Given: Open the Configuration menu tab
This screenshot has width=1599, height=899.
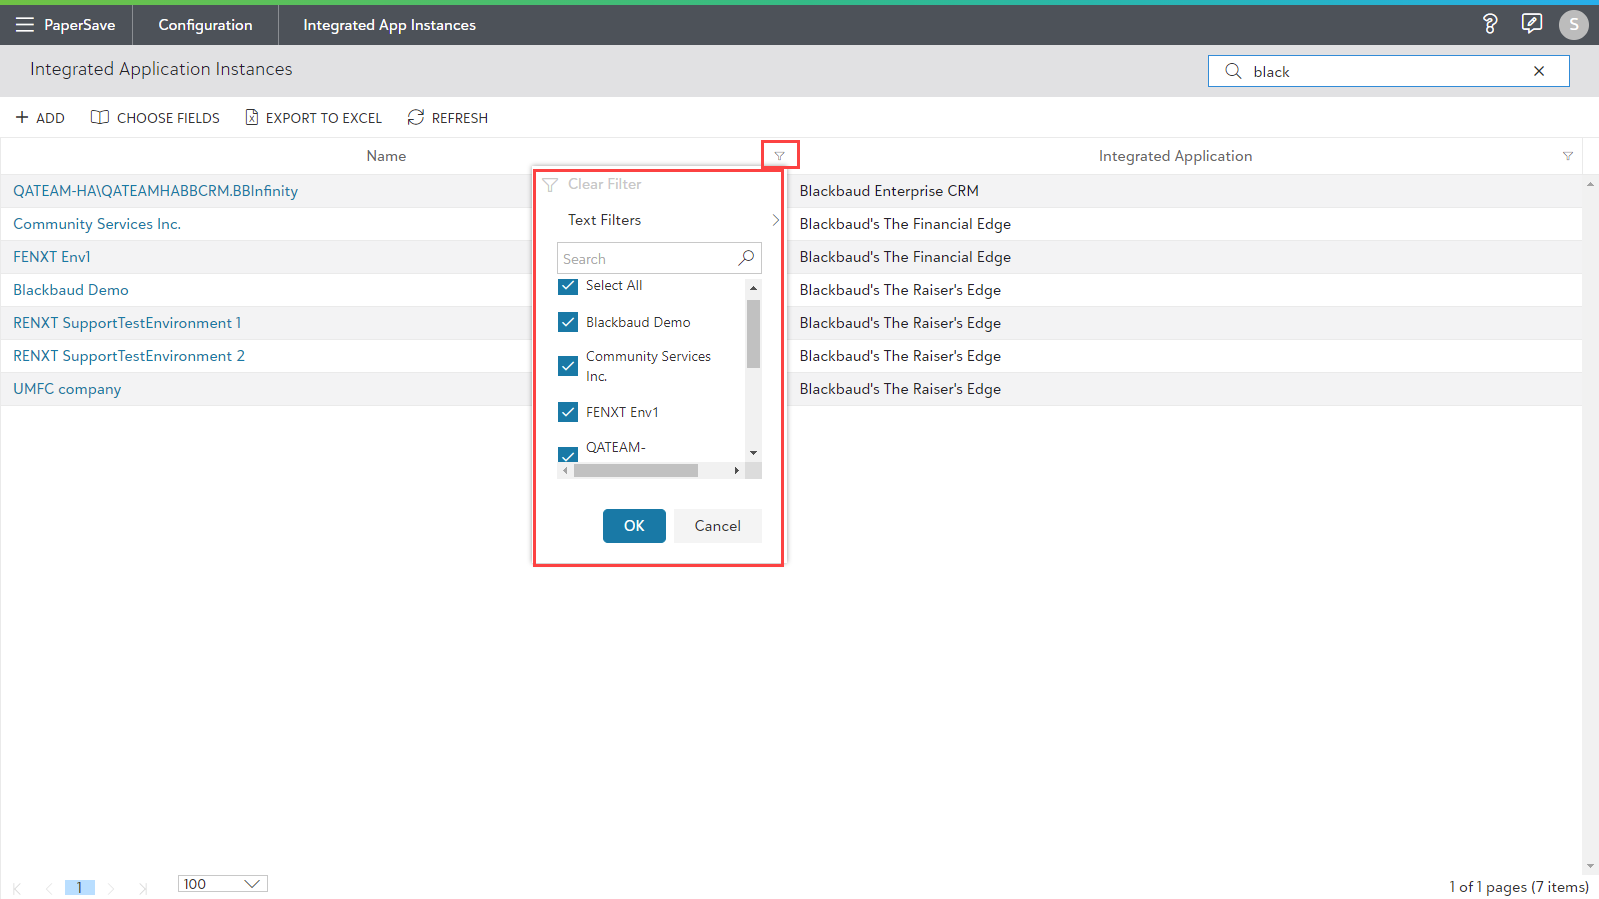Looking at the screenshot, I should click(x=205, y=25).
